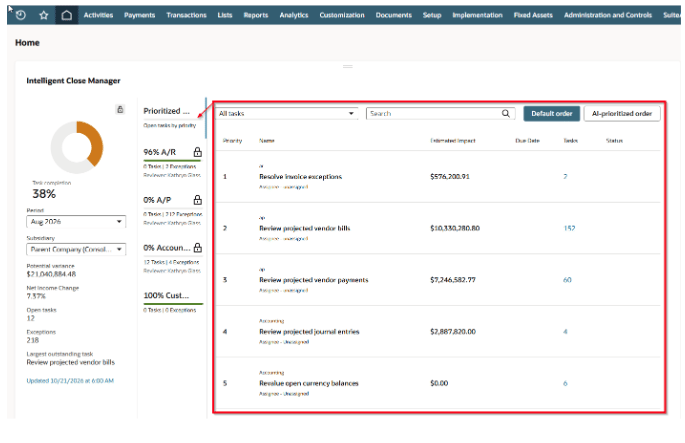This screenshot has height=443, width=685.
Task: Click the $576,200.91 estimated impact value
Action: click(450, 177)
